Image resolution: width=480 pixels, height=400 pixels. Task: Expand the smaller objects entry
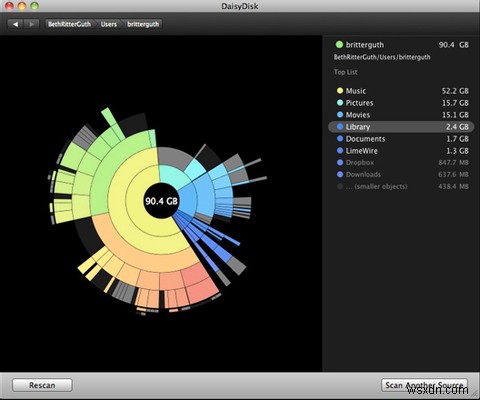pos(402,186)
